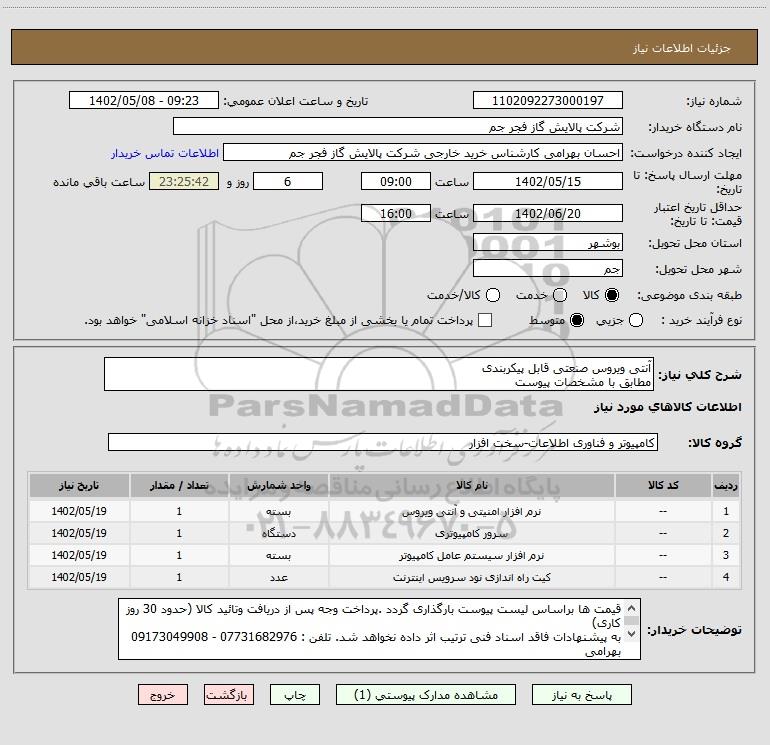Click scroll-up arrow in buyer notes box
The height and width of the screenshot is (745, 770).
coord(632,607)
